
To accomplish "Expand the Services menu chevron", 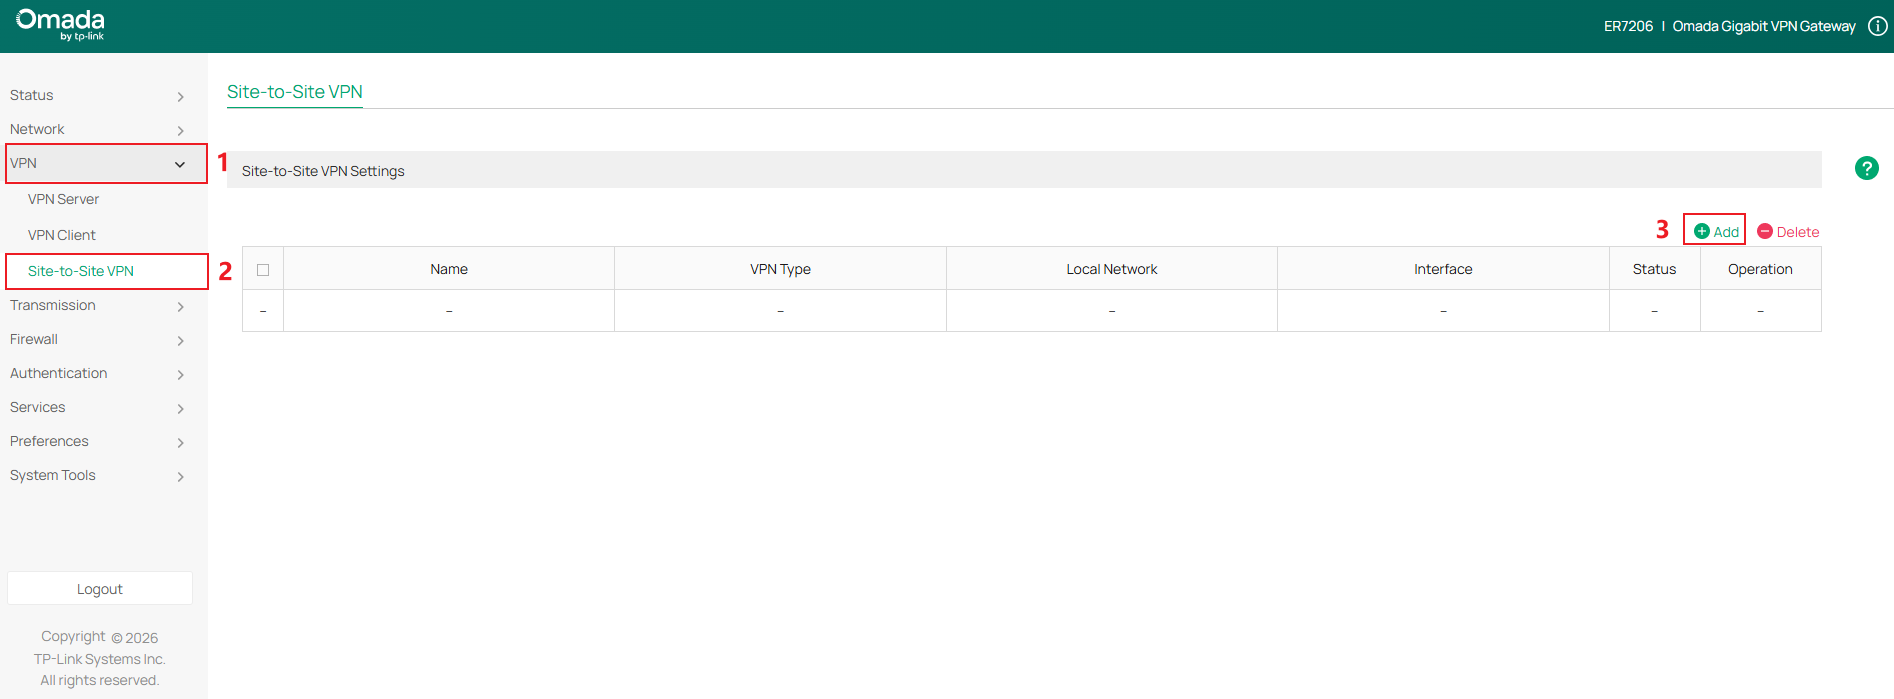I will [180, 409].
